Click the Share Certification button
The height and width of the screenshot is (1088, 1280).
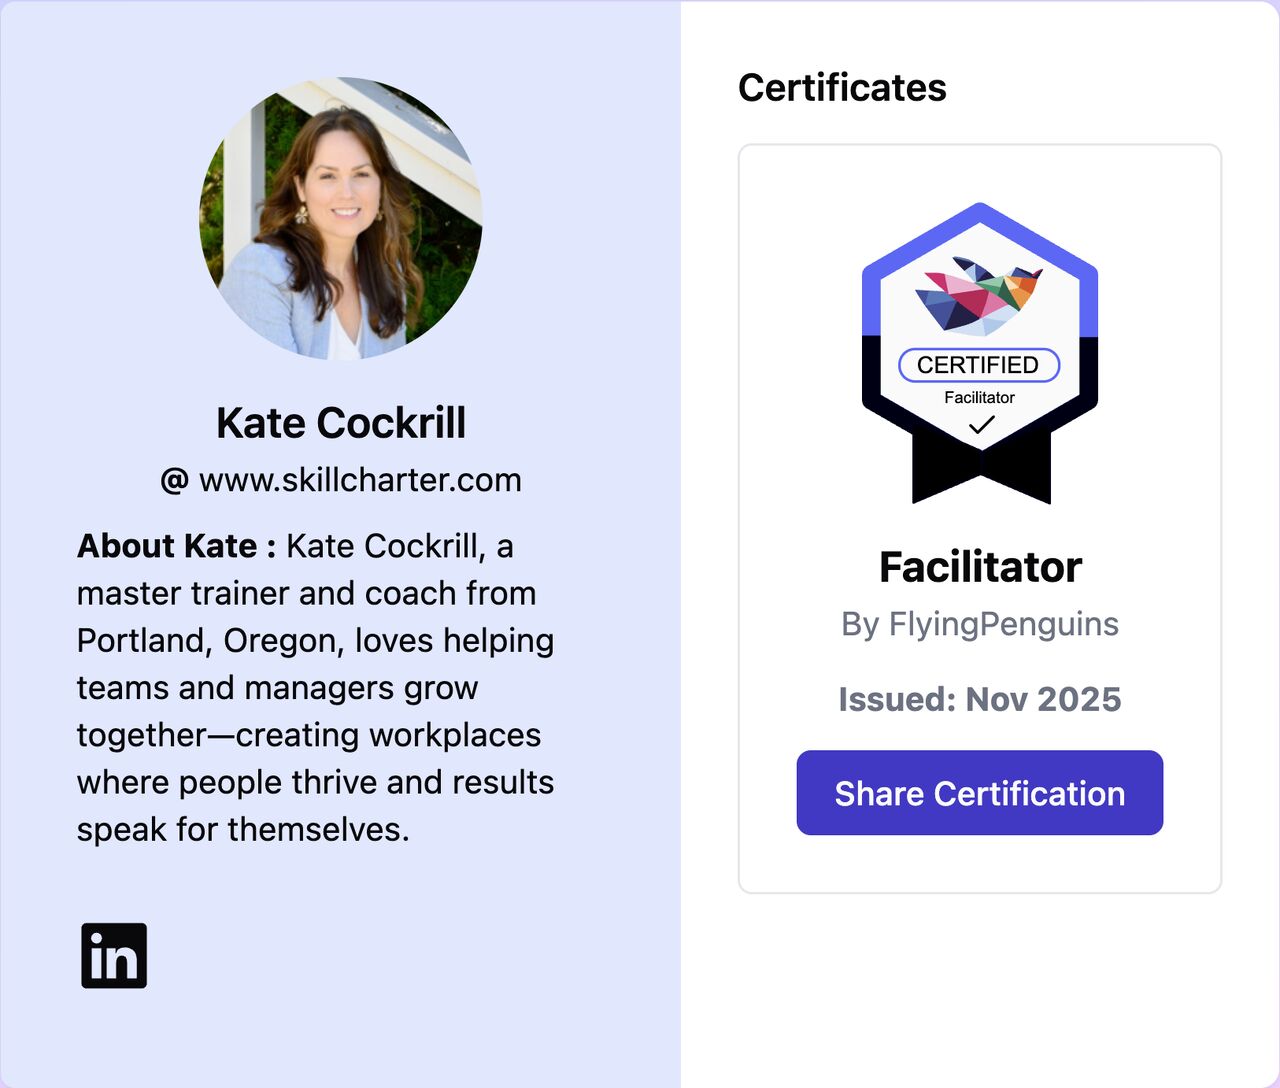980,793
